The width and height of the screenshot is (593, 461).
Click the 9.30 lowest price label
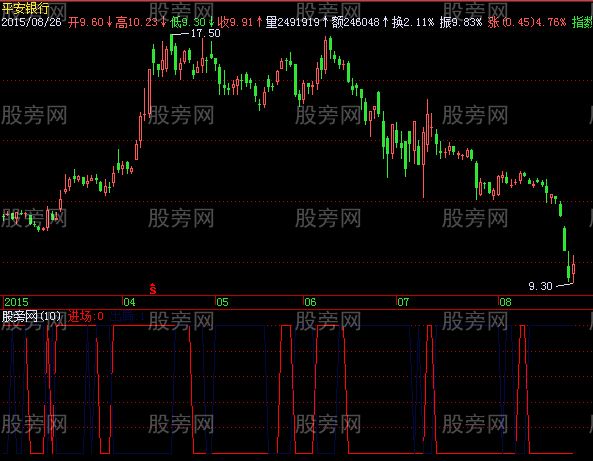coord(540,286)
